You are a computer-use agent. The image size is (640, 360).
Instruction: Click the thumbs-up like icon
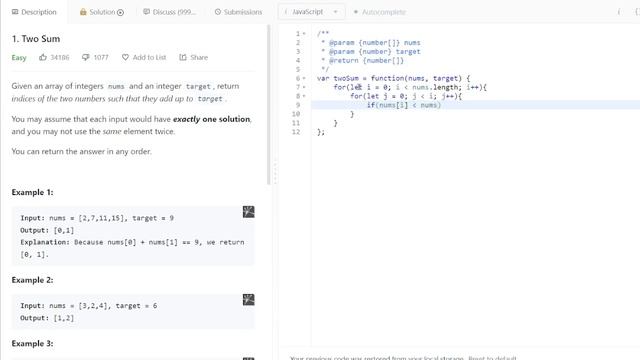click(43, 57)
